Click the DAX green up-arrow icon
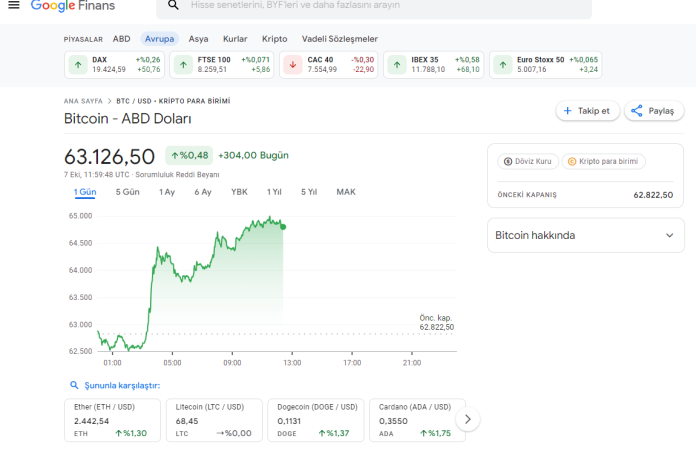 point(77,65)
